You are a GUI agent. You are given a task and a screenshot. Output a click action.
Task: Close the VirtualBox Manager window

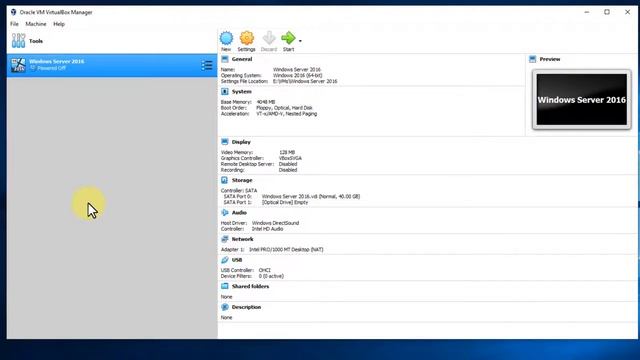627,12
